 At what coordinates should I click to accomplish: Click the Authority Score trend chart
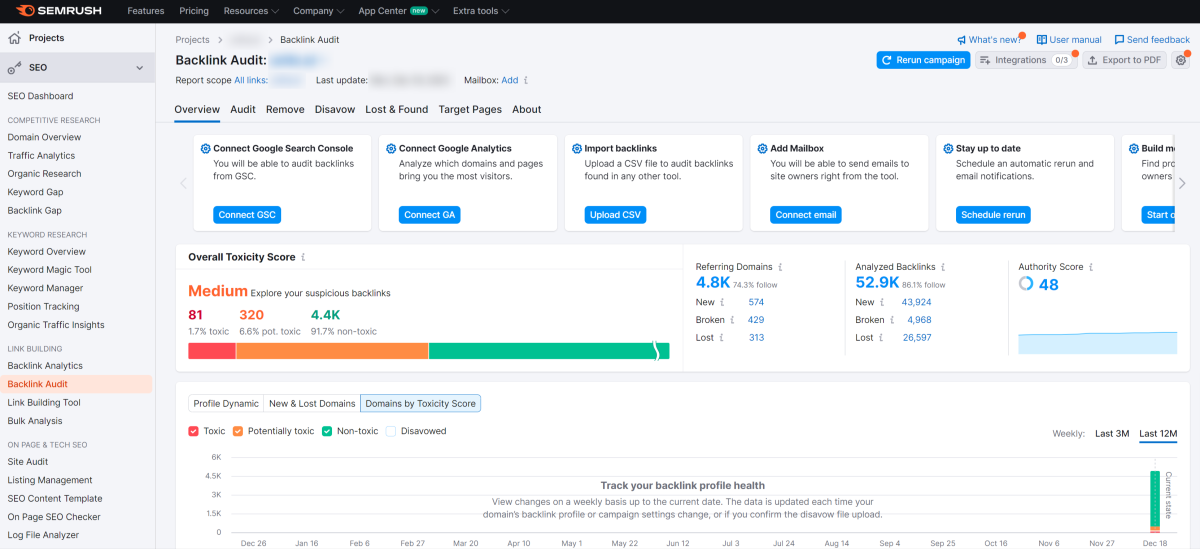click(1098, 342)
